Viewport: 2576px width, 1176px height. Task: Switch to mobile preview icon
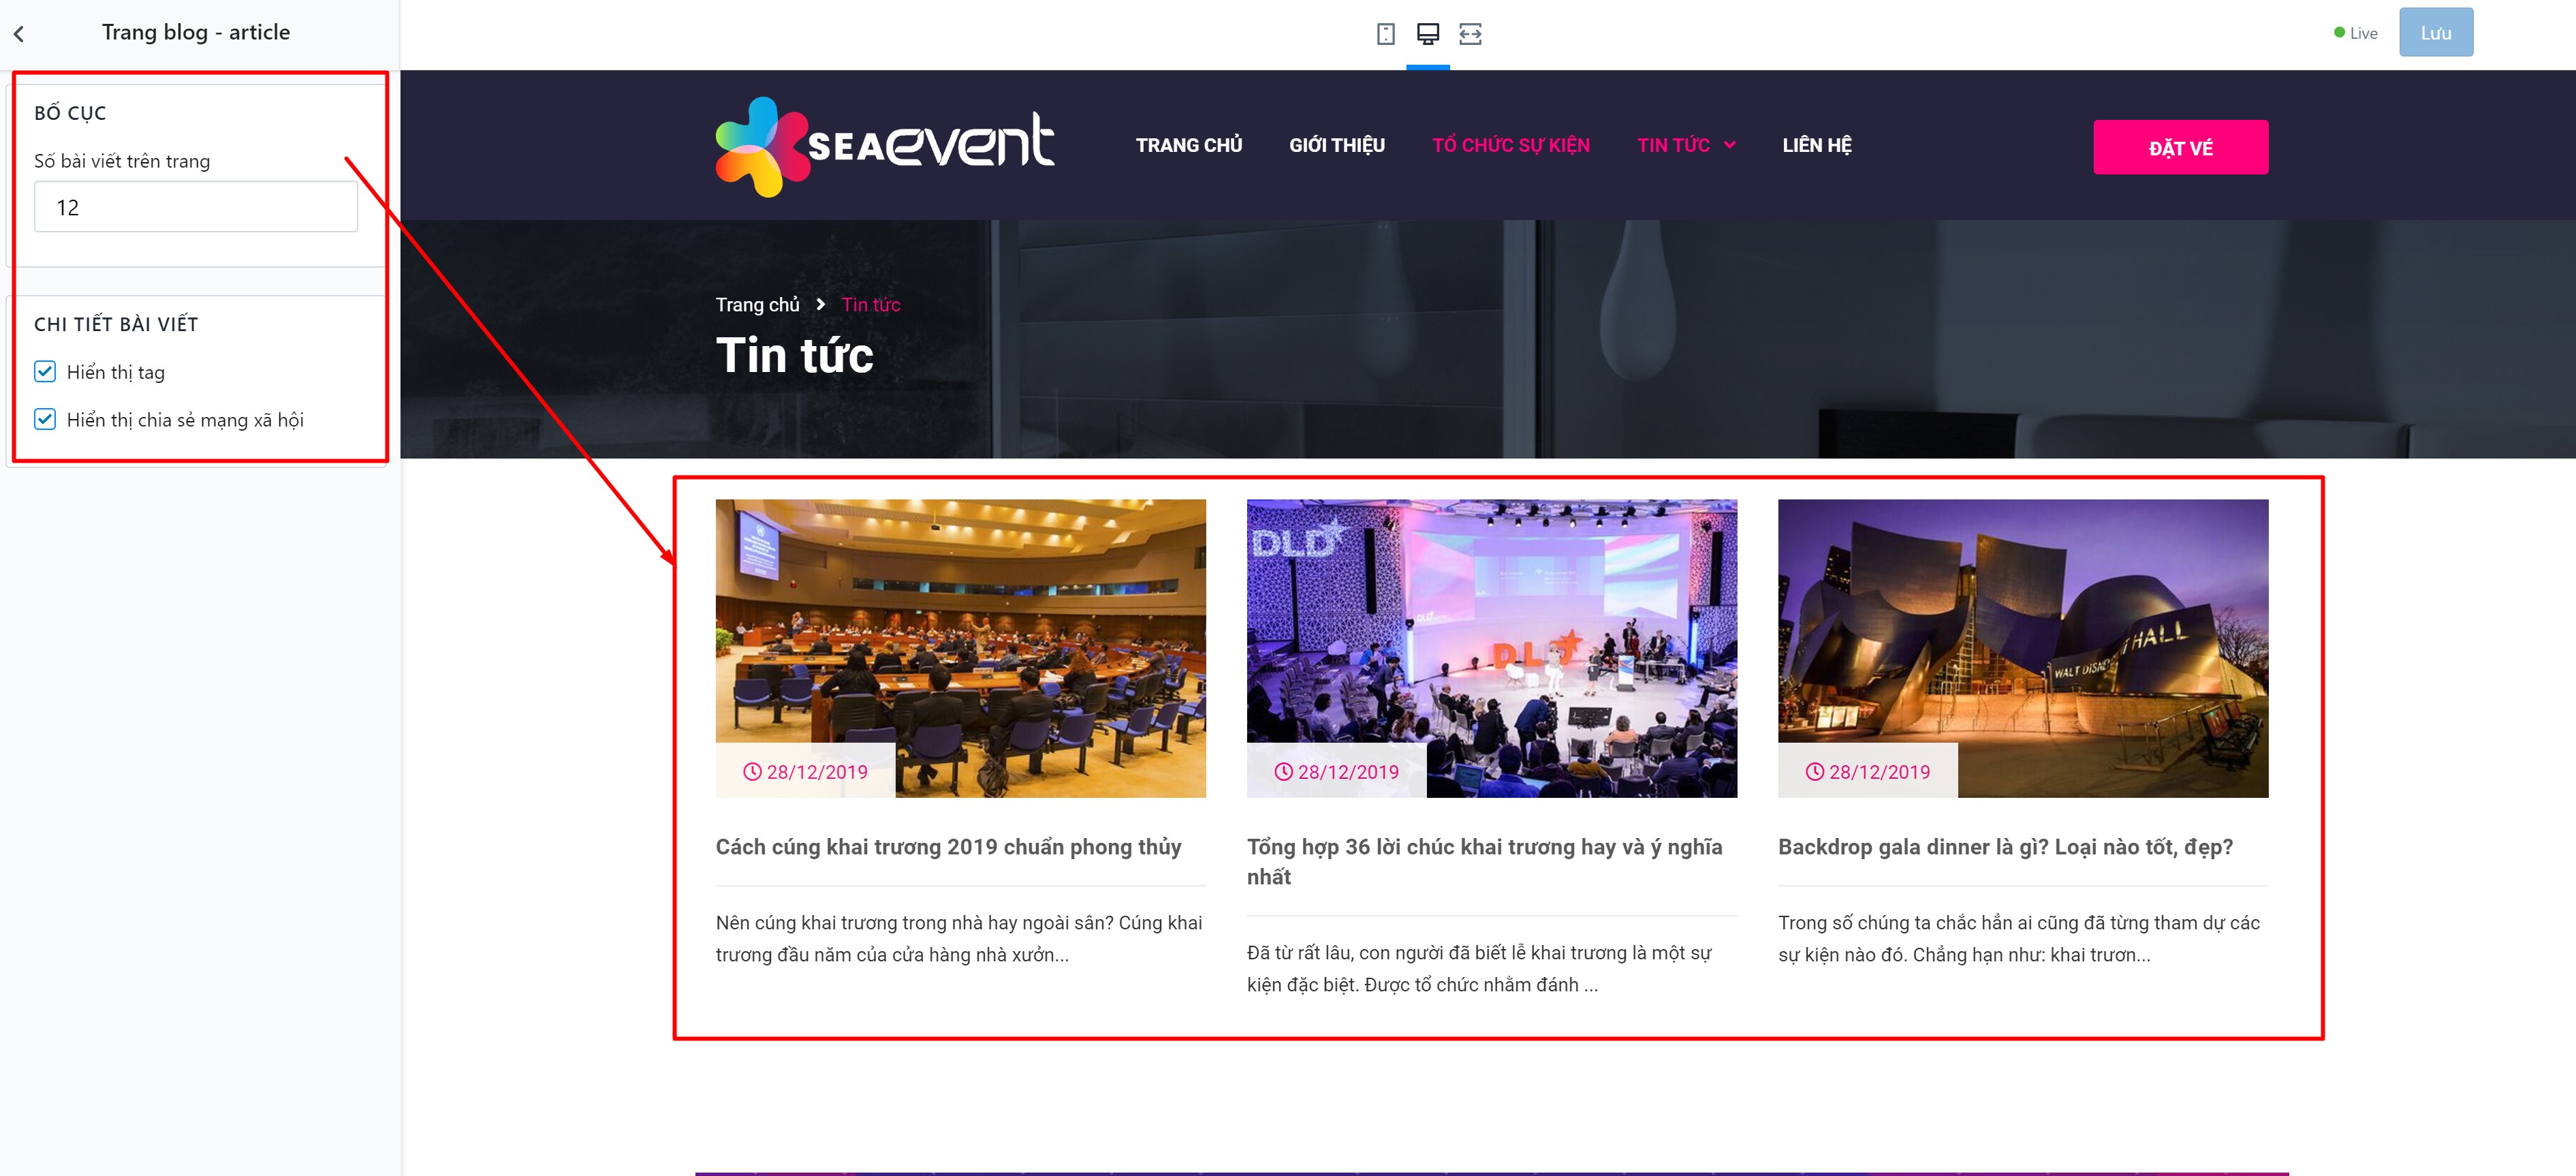(1385, 34)
